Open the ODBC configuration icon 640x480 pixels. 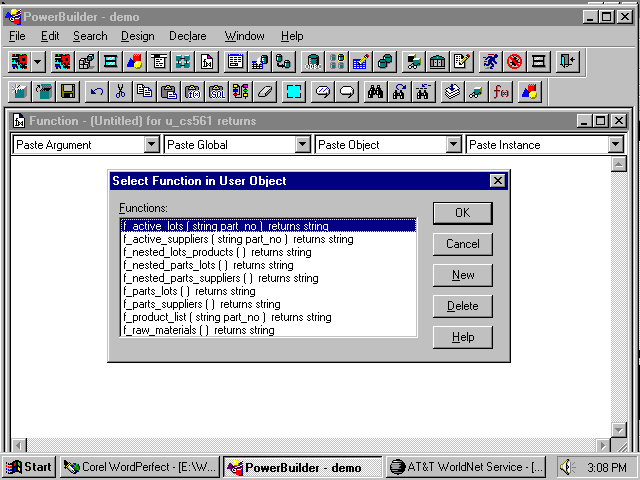coord(313,62)
